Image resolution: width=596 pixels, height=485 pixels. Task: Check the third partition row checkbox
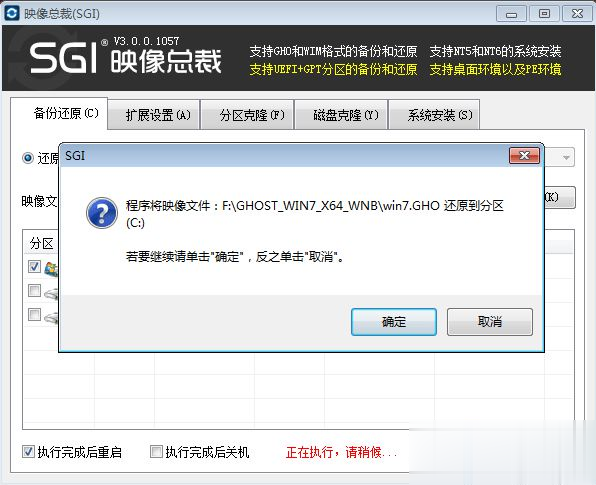[x=34, y=314]
